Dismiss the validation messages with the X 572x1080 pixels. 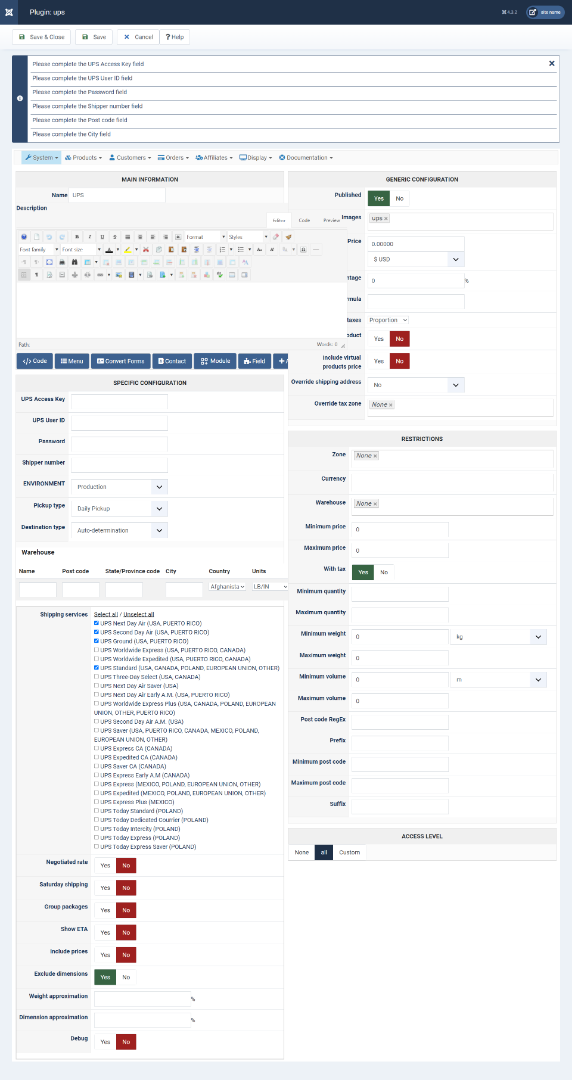click(x=551, y=63)
